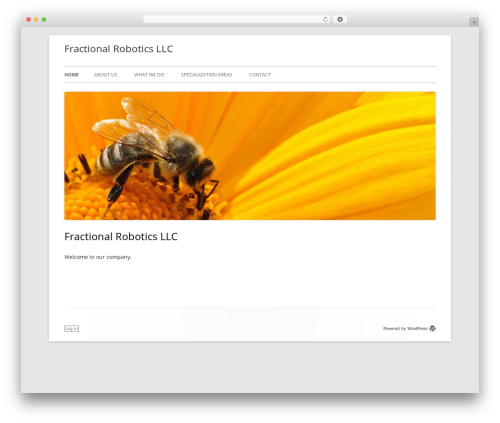Open the About Us menu item
This screenshot has height=423, width=500.
(x=105, y=75)
